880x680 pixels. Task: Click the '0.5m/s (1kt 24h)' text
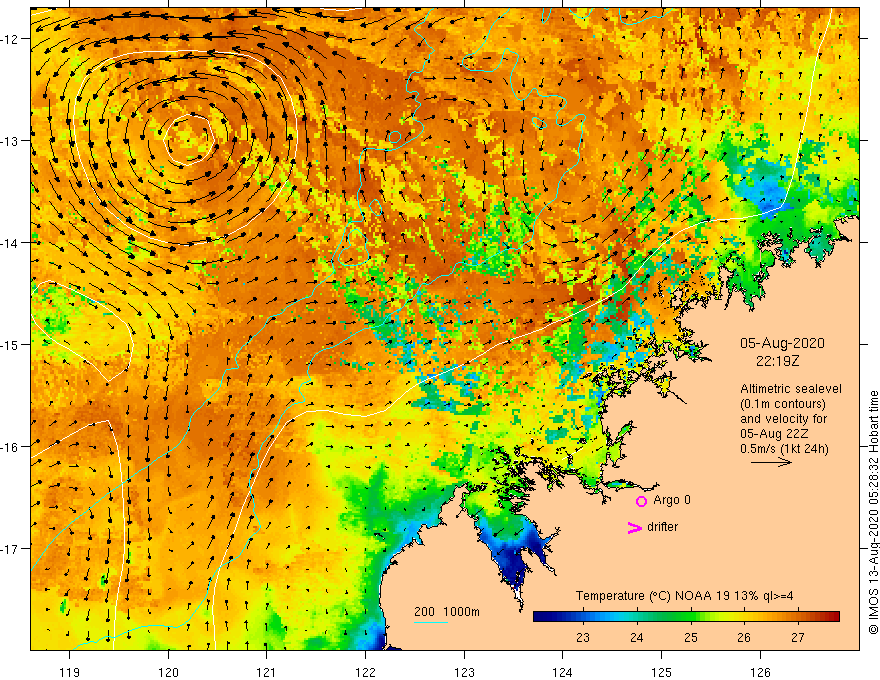[x=784, y=449]
